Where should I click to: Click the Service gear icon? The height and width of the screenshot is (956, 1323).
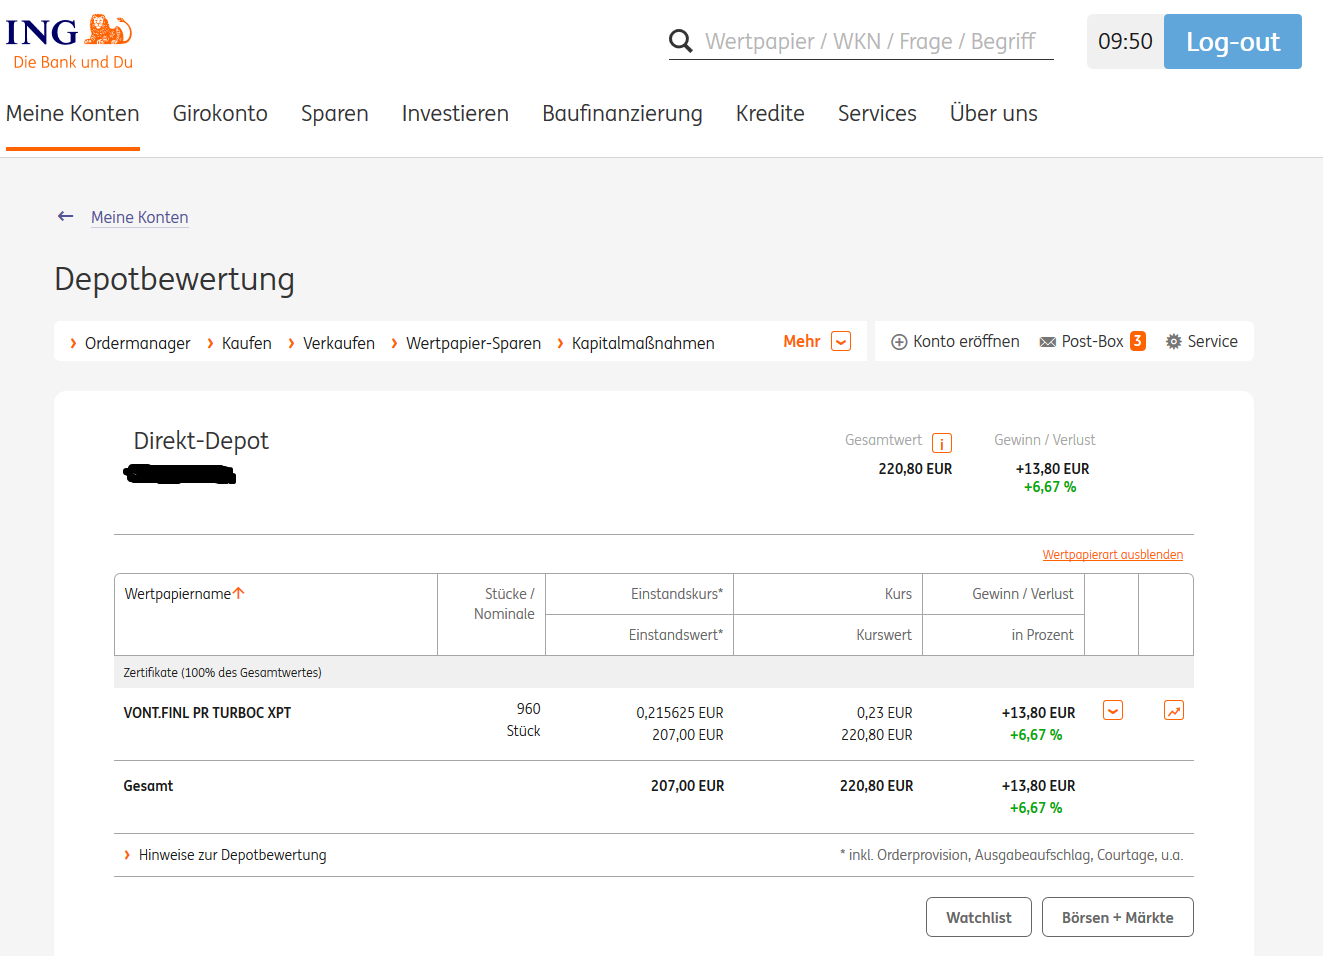pos(1173,342)
